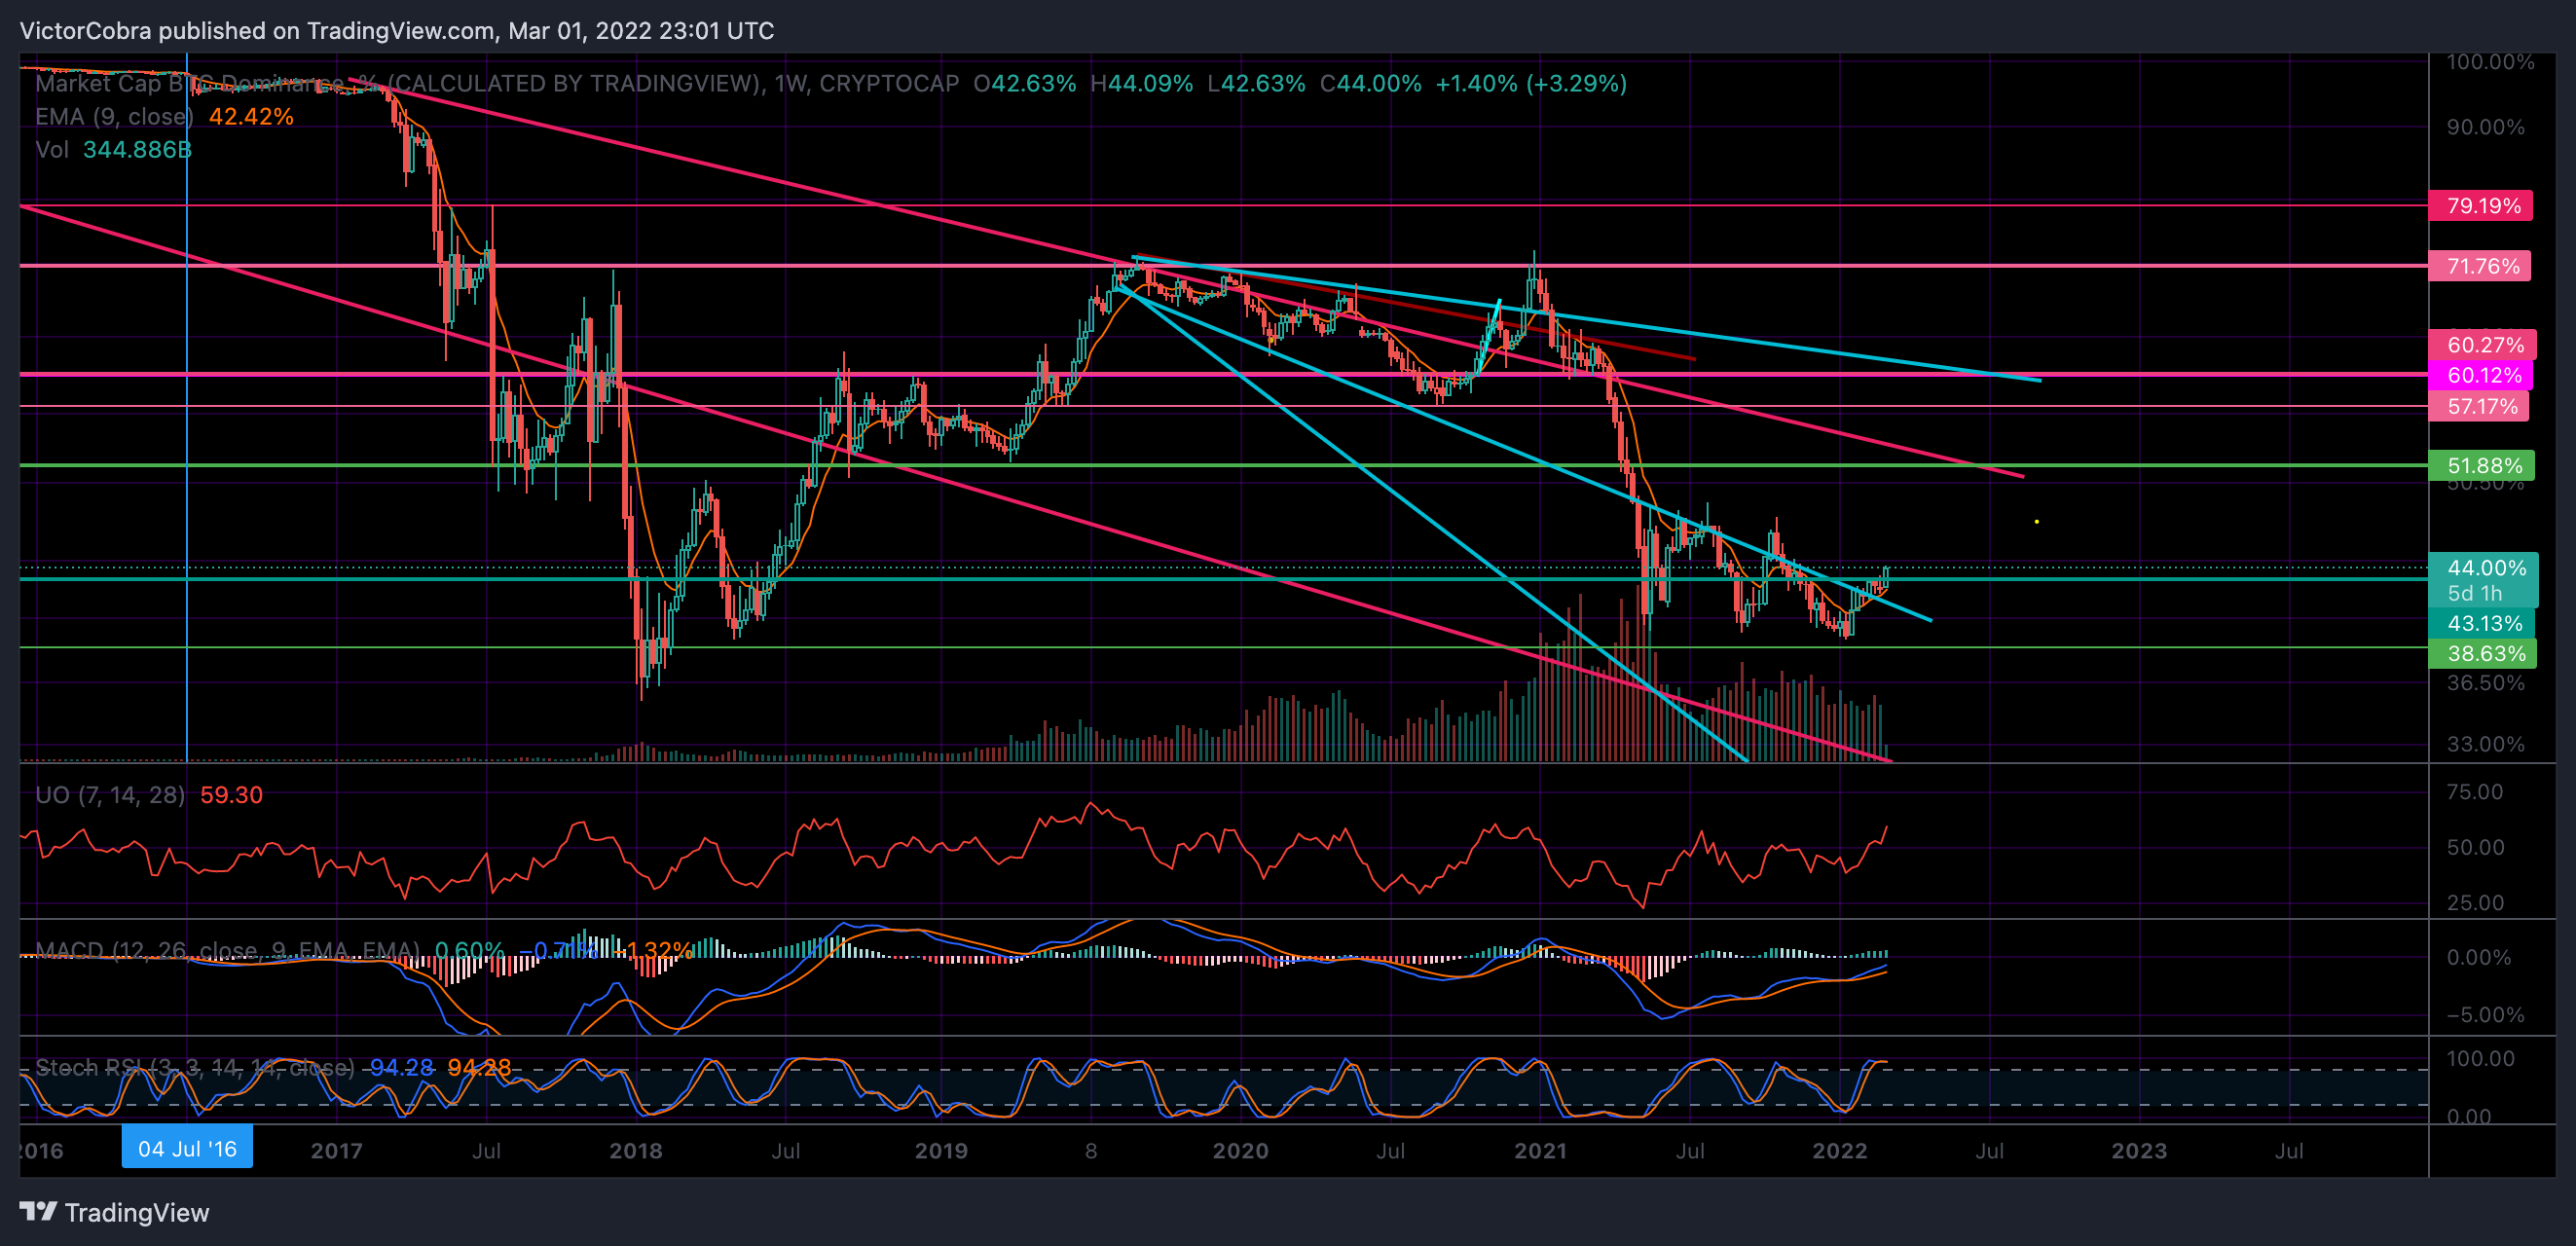Click the 33.00% scale label

tap(2485, 744)
